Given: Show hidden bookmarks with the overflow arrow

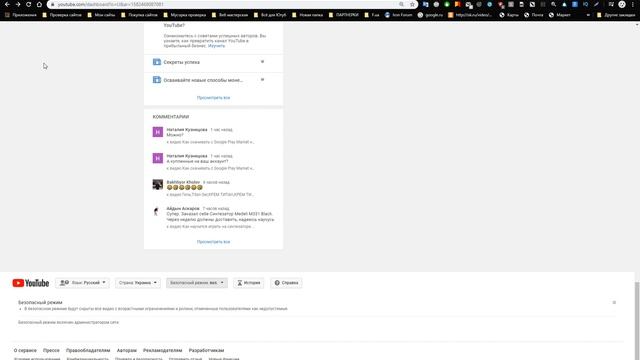Looking at the screenshot, I should point(588,15).
